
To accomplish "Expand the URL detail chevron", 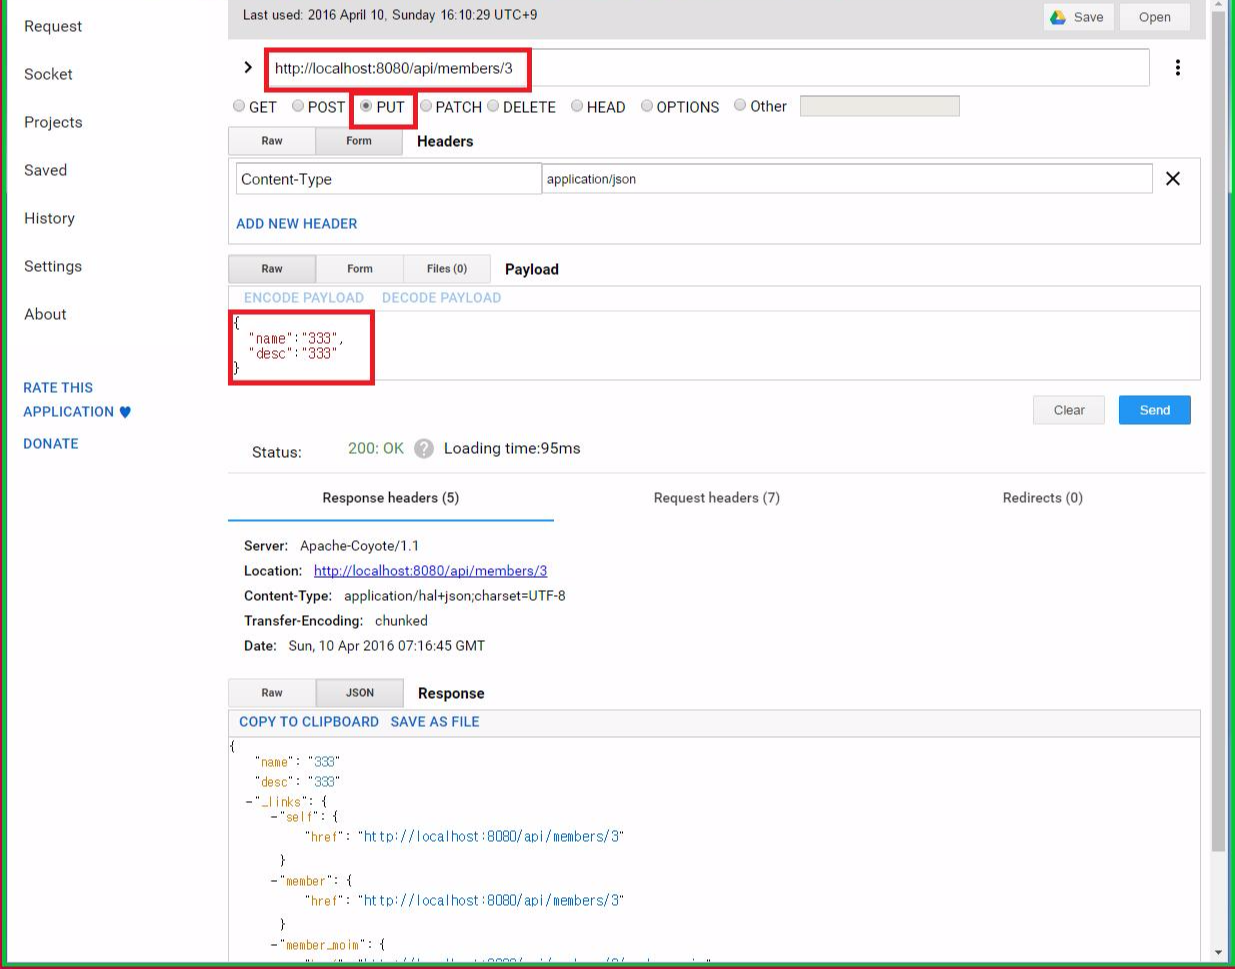I will pos(247,67).
